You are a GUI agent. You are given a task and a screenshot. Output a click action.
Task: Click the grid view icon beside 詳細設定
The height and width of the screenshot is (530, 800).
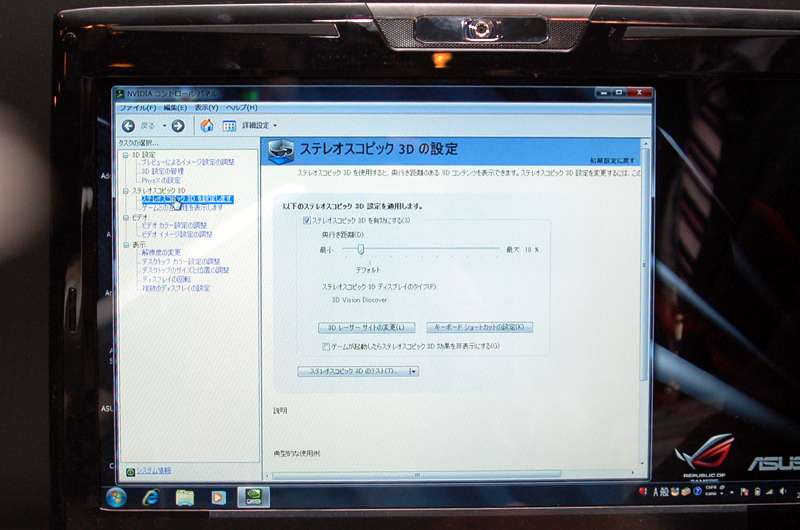[229, 126]
